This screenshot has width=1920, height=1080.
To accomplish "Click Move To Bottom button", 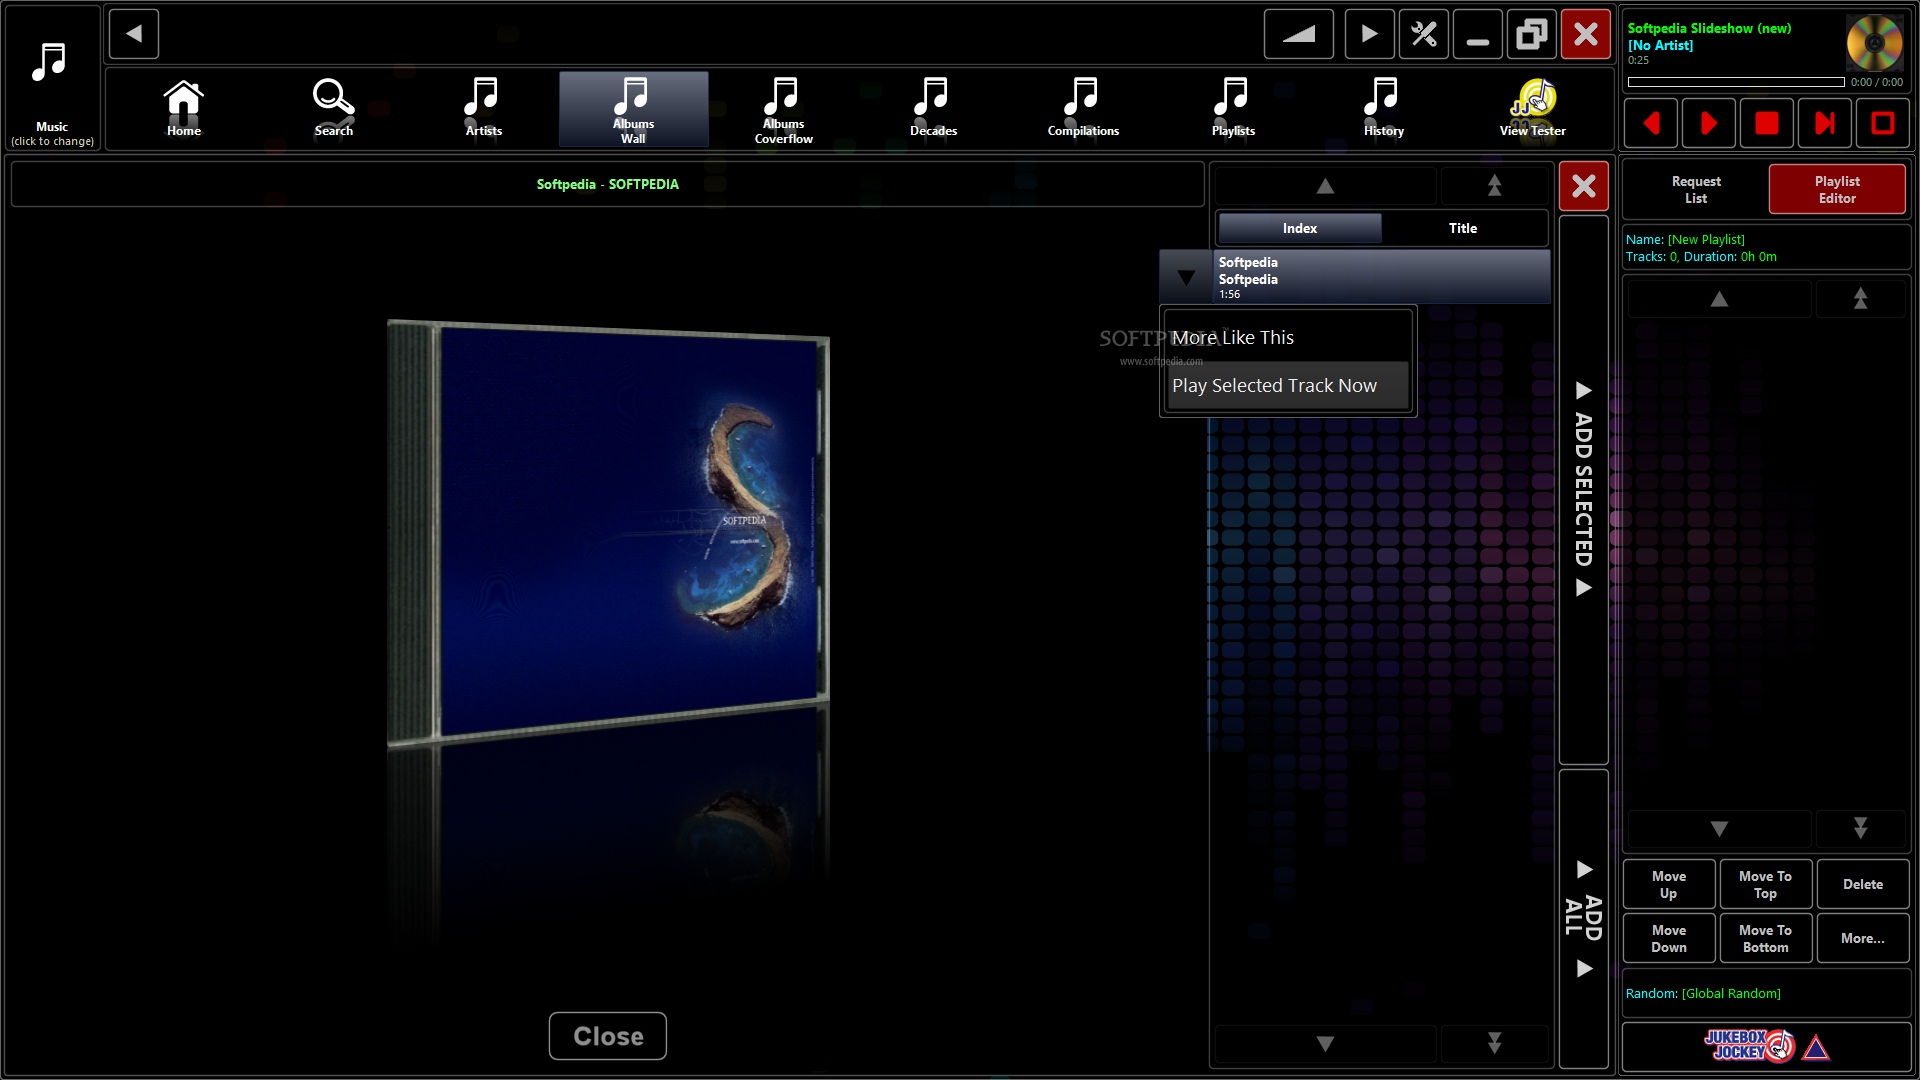I will pyautogui.click(x=1765, y=938).
